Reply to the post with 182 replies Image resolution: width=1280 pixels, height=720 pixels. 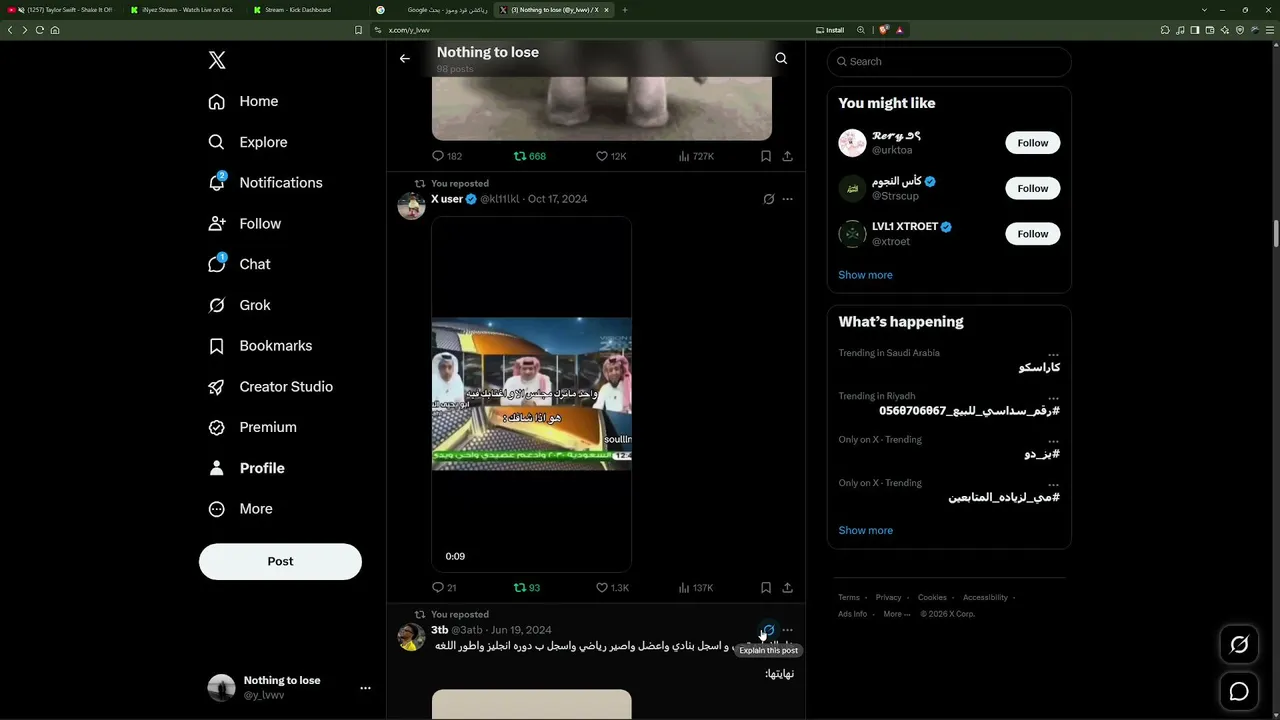click(x=446, y=156)
